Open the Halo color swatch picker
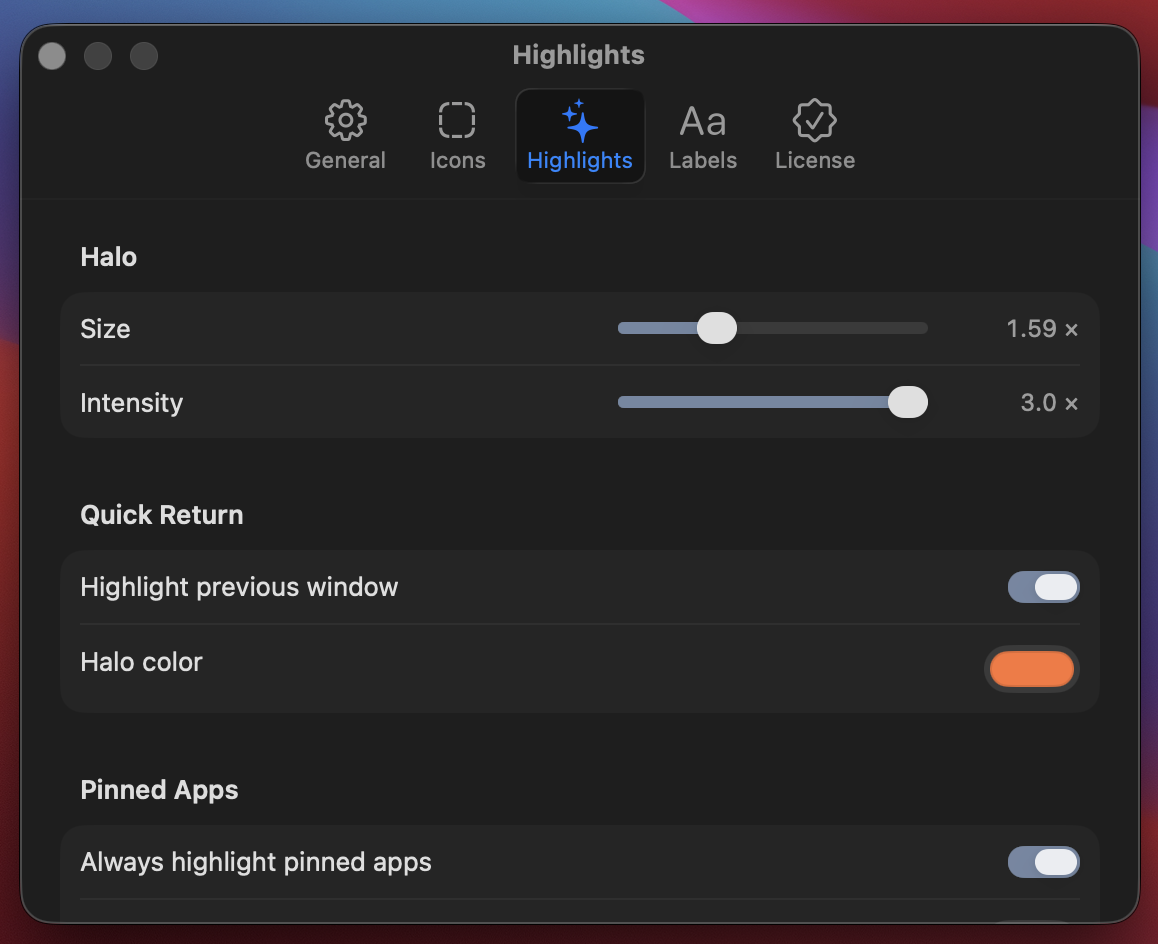1158x944 pixels. click(x=1032, y=668)
